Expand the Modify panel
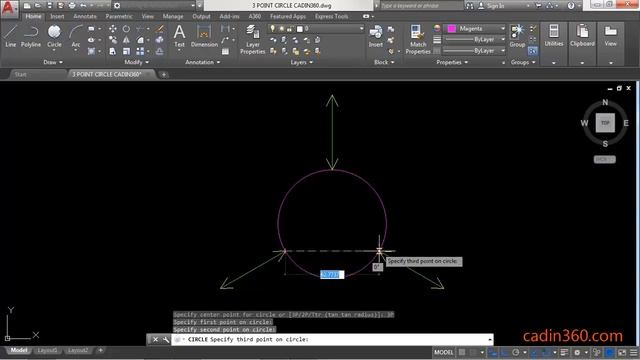640x360 pixels. click(x=137, y=62)
